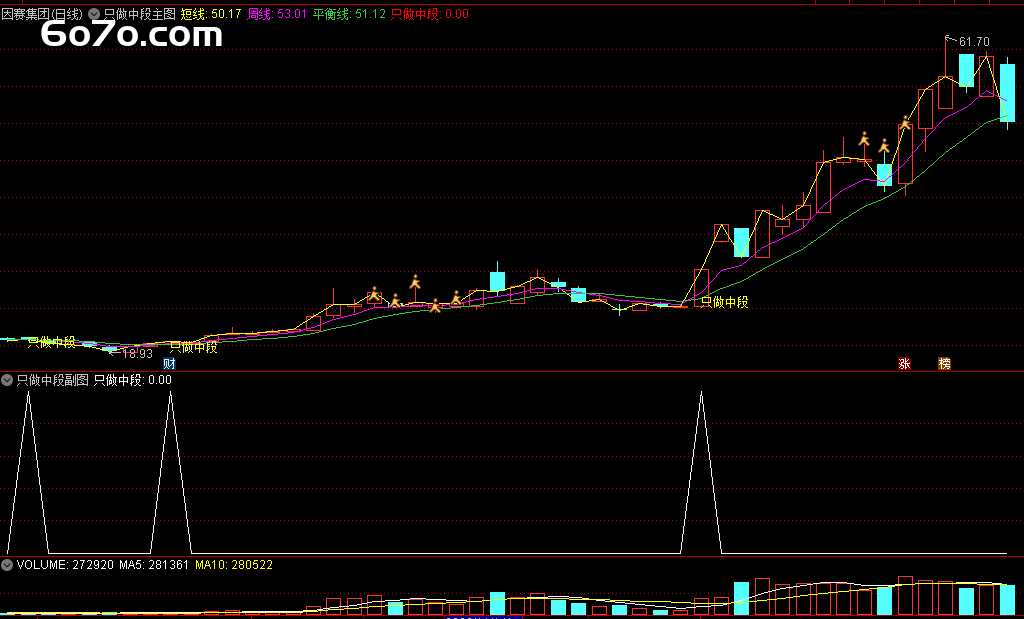Click the 周线: 53.01 value

(277, 14)
